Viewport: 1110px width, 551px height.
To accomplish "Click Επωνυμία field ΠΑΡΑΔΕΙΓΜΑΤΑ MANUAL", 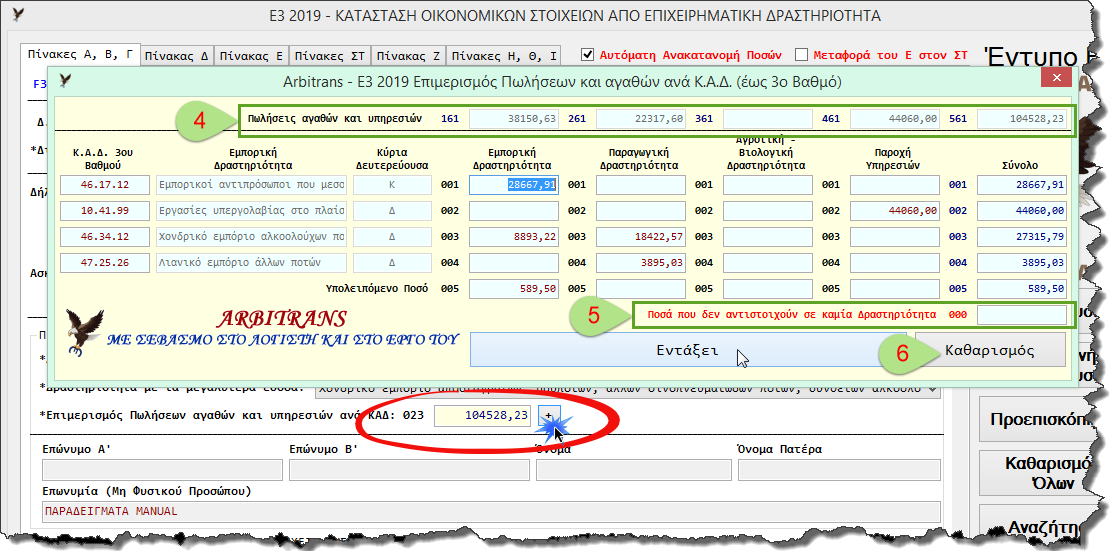I will click(491, 511).
